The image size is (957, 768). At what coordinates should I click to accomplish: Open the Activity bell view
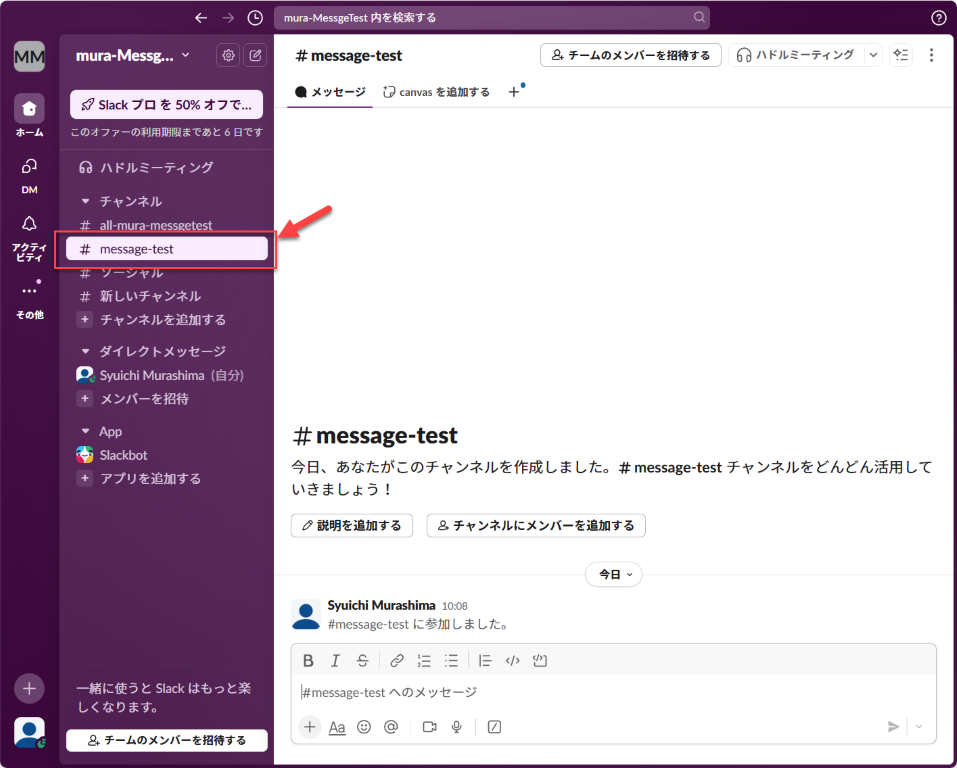[29, 239]
